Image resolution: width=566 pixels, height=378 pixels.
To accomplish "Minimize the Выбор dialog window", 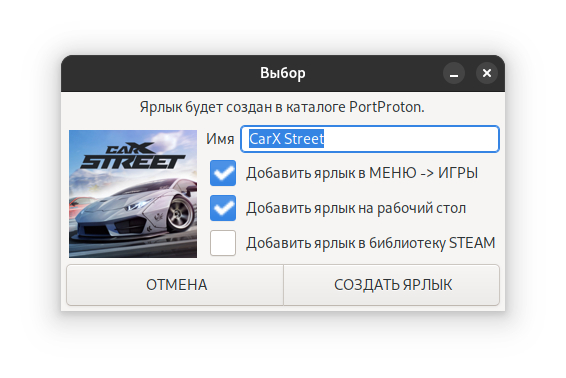I will [454, 73].
